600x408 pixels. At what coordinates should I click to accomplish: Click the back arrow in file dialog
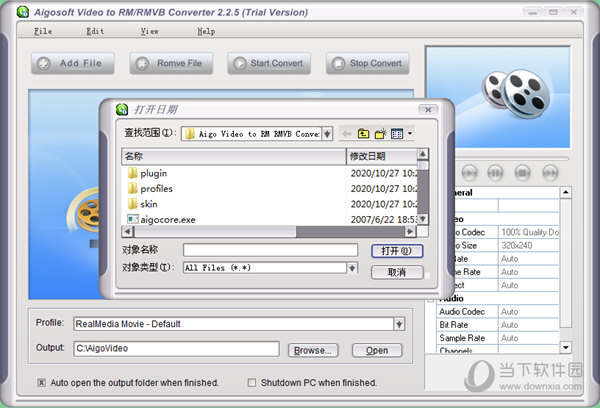347,134
